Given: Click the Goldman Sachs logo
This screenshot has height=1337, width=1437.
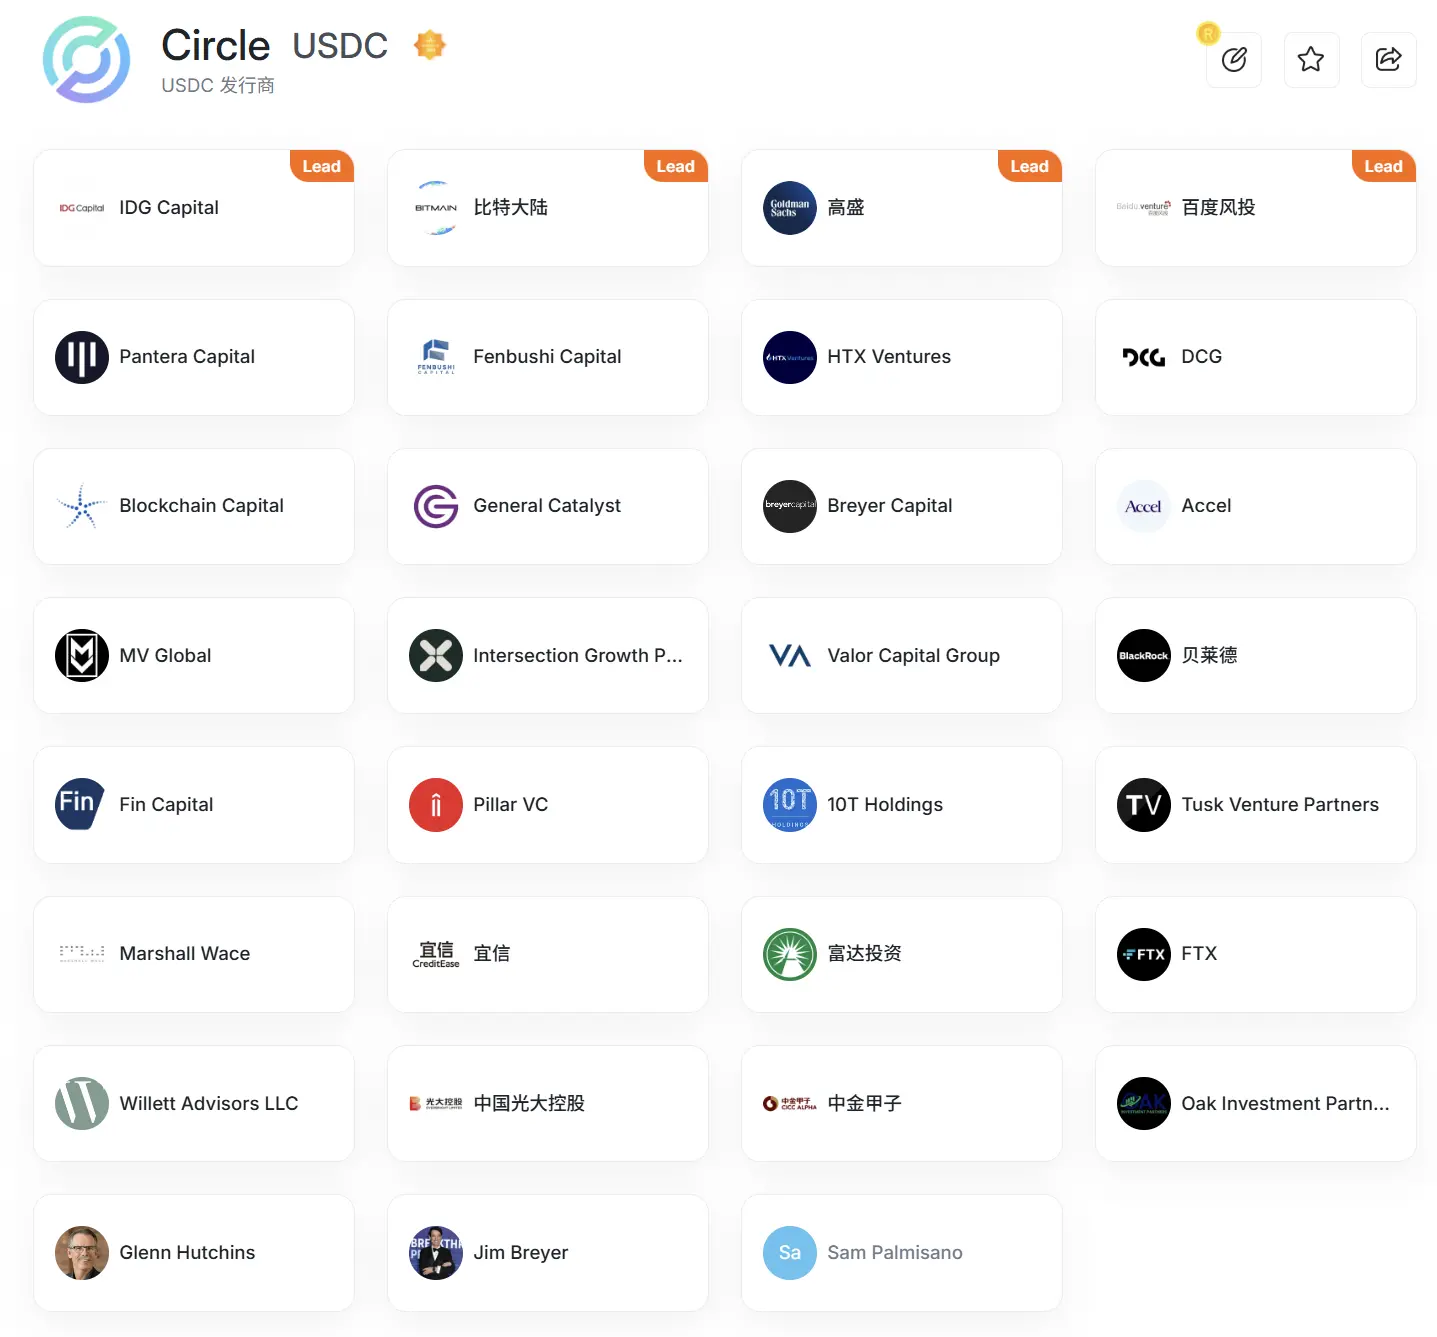Looking at the screenshot, I should 789,208.
